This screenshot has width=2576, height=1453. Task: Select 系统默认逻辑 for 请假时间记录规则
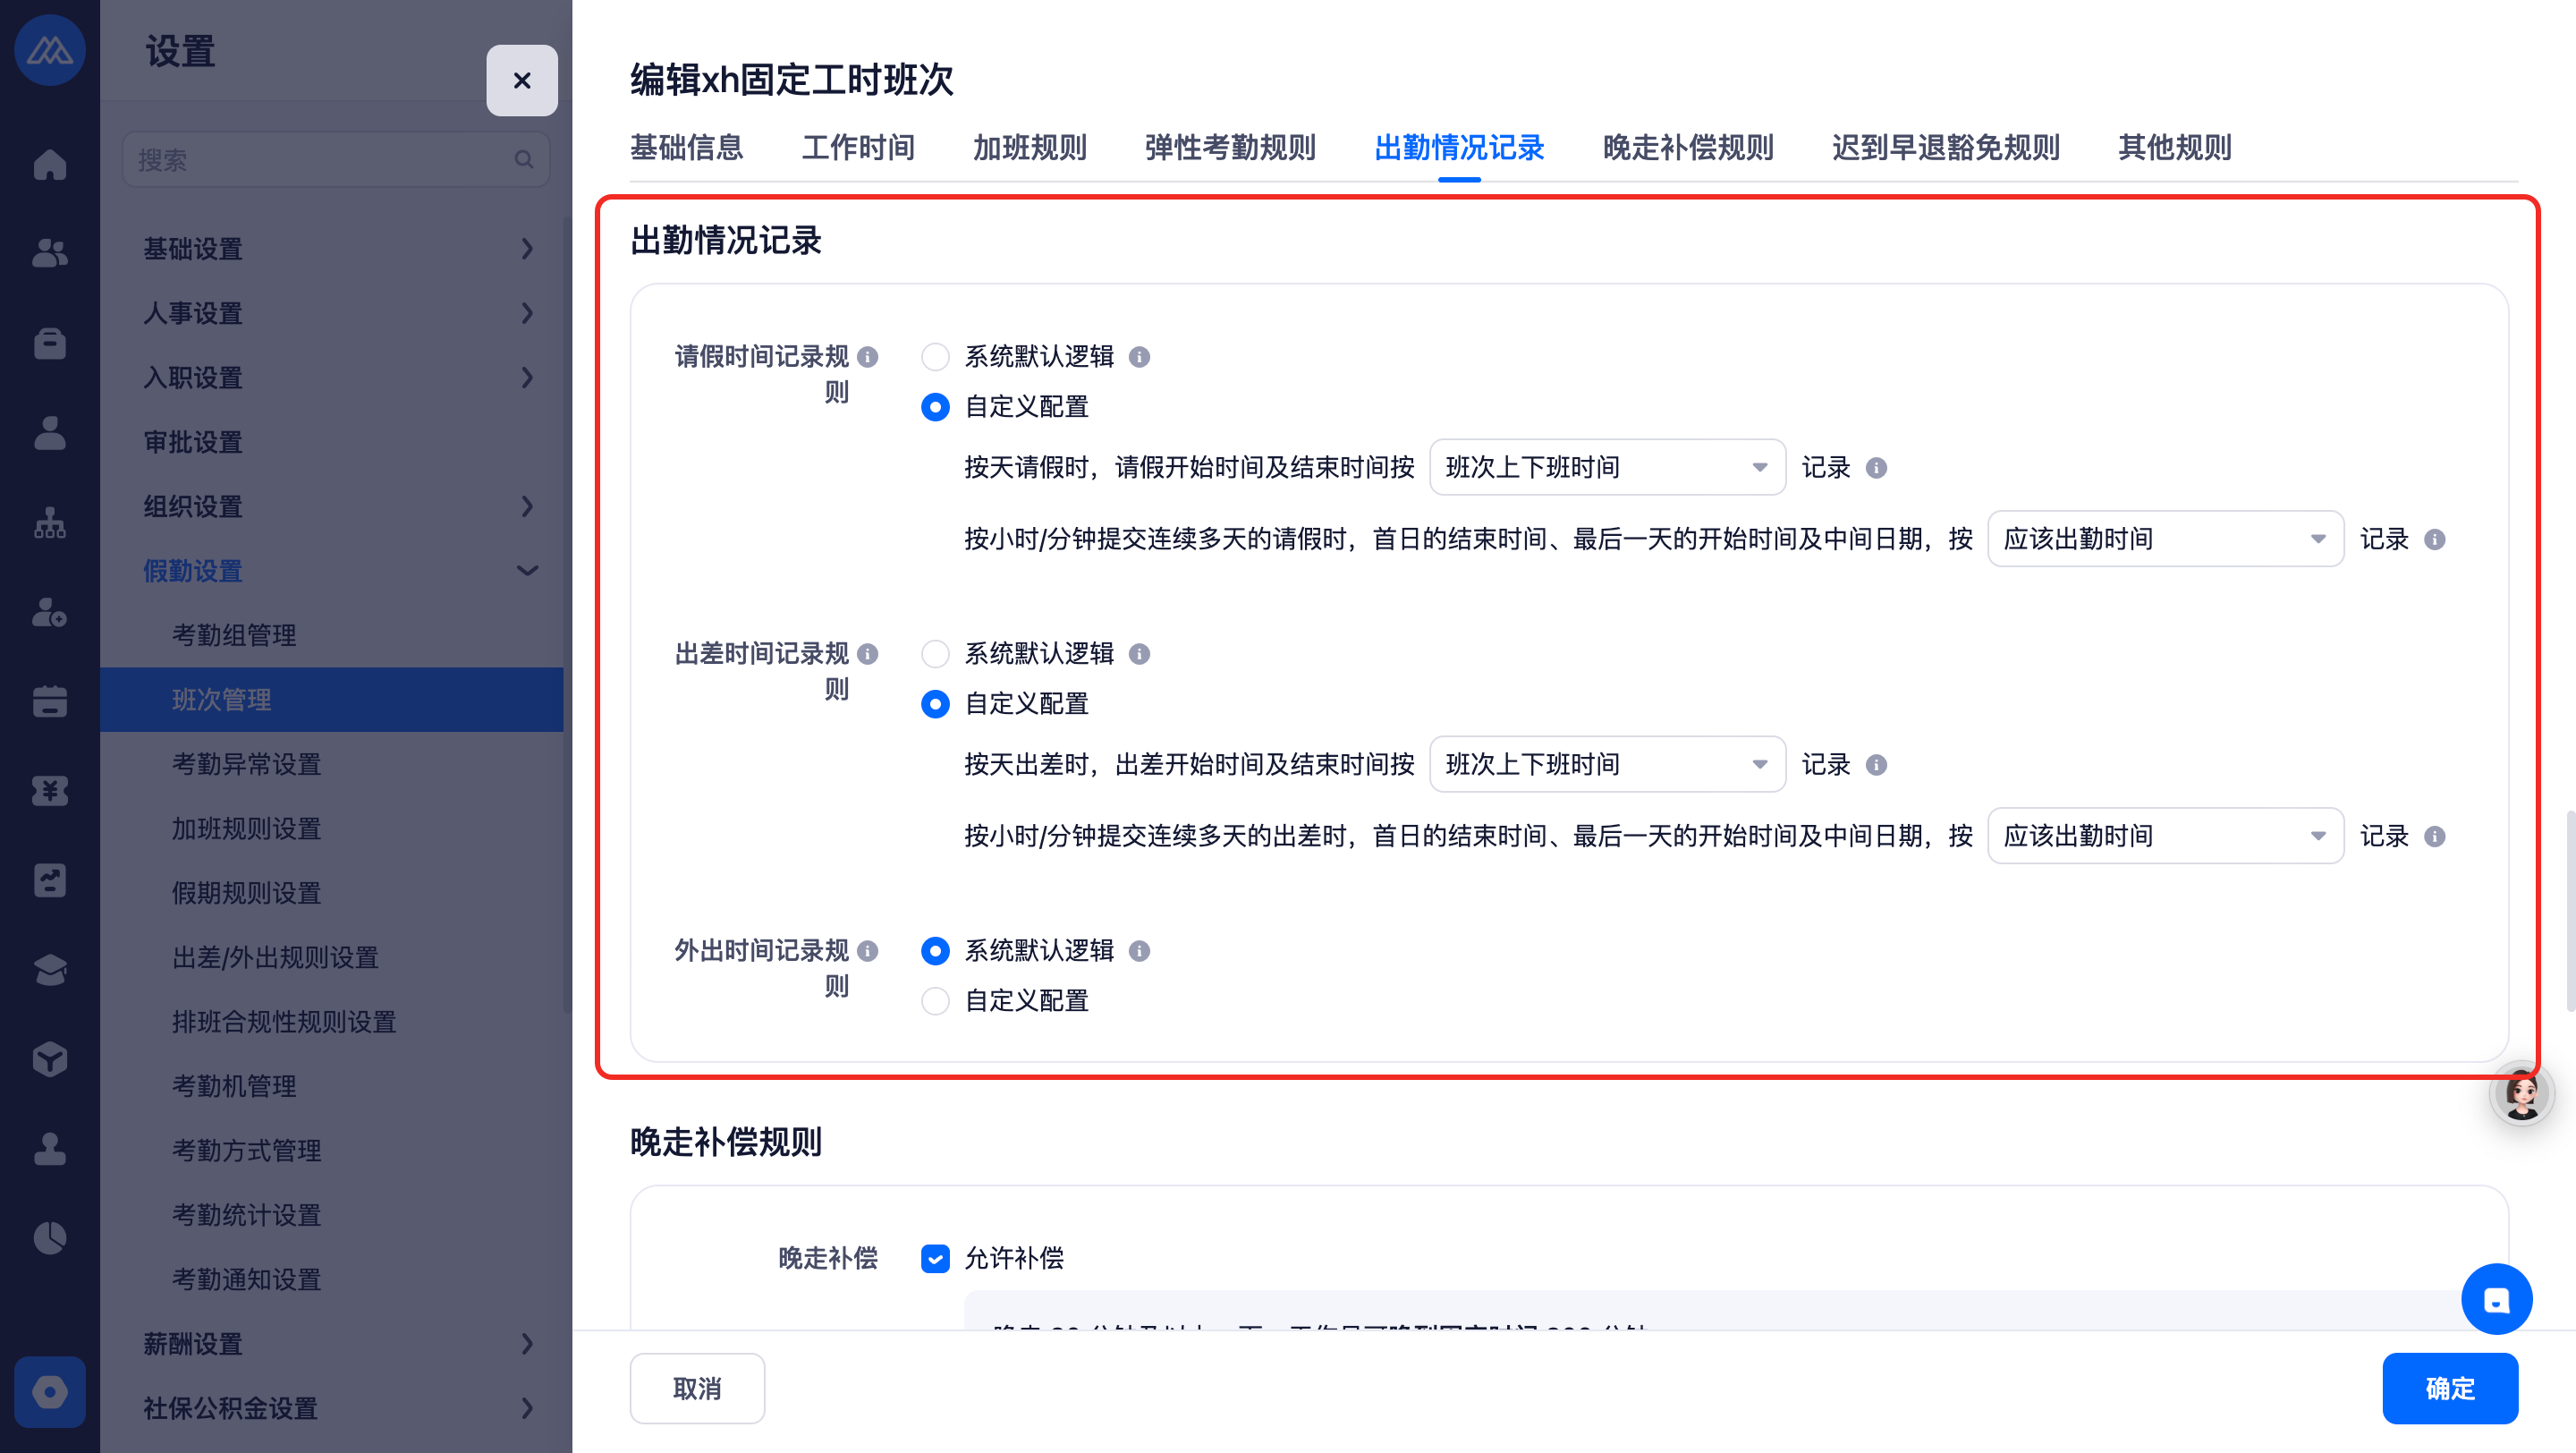tap(935, 357)
